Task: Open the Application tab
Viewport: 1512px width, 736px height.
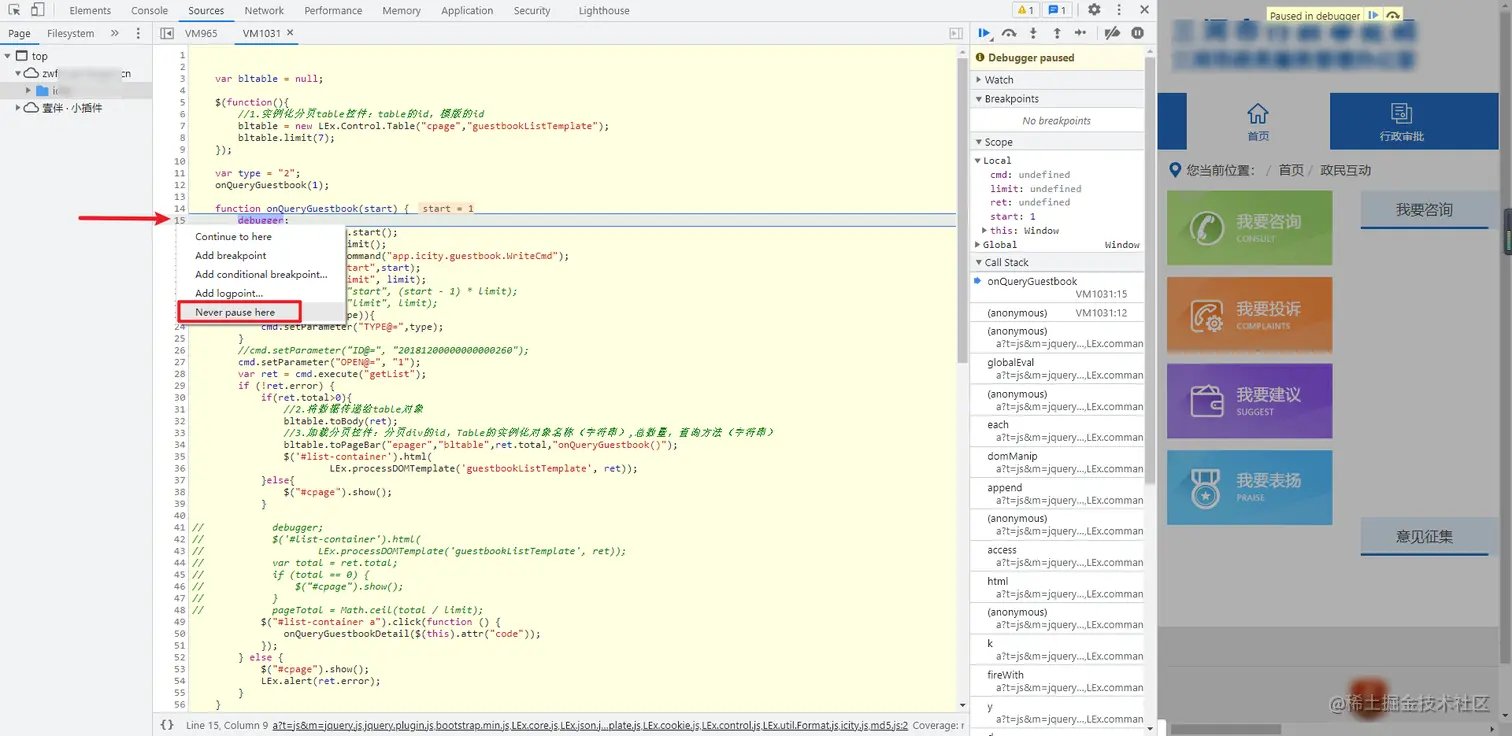Action: pos(467,10)
